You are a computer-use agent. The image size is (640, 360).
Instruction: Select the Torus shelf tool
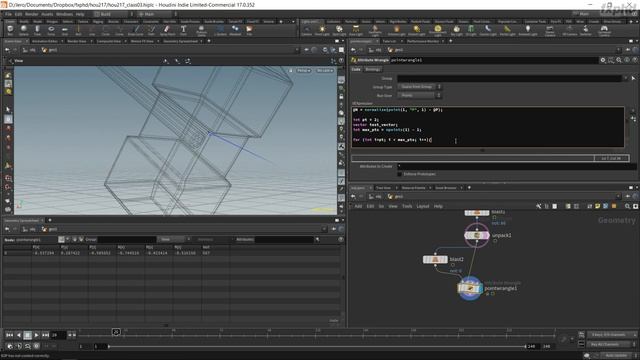pyautogui.click(x=51, y=30)
